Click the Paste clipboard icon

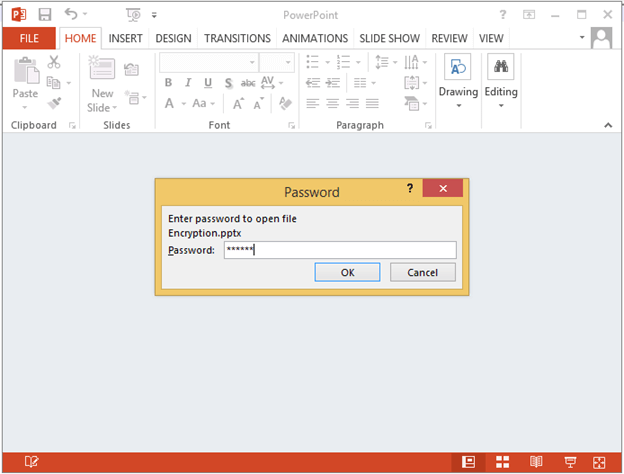coord(25,71)
